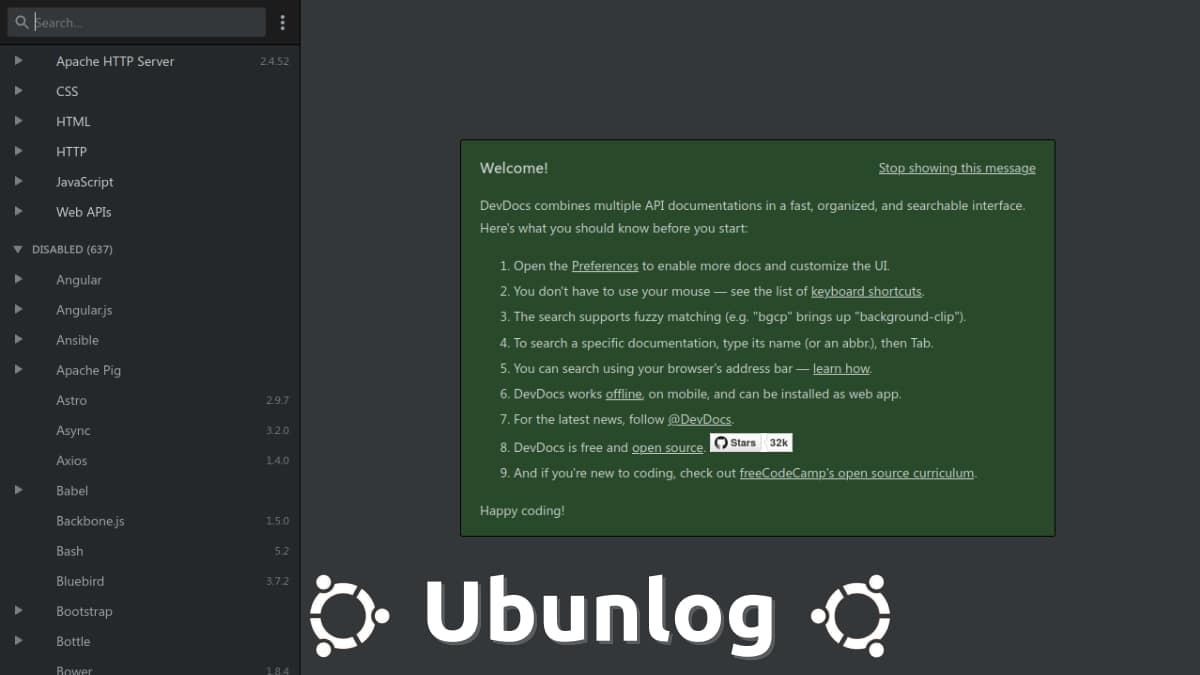
Task: Select Axios in the disabled list
Action: (x=71, y=461)
